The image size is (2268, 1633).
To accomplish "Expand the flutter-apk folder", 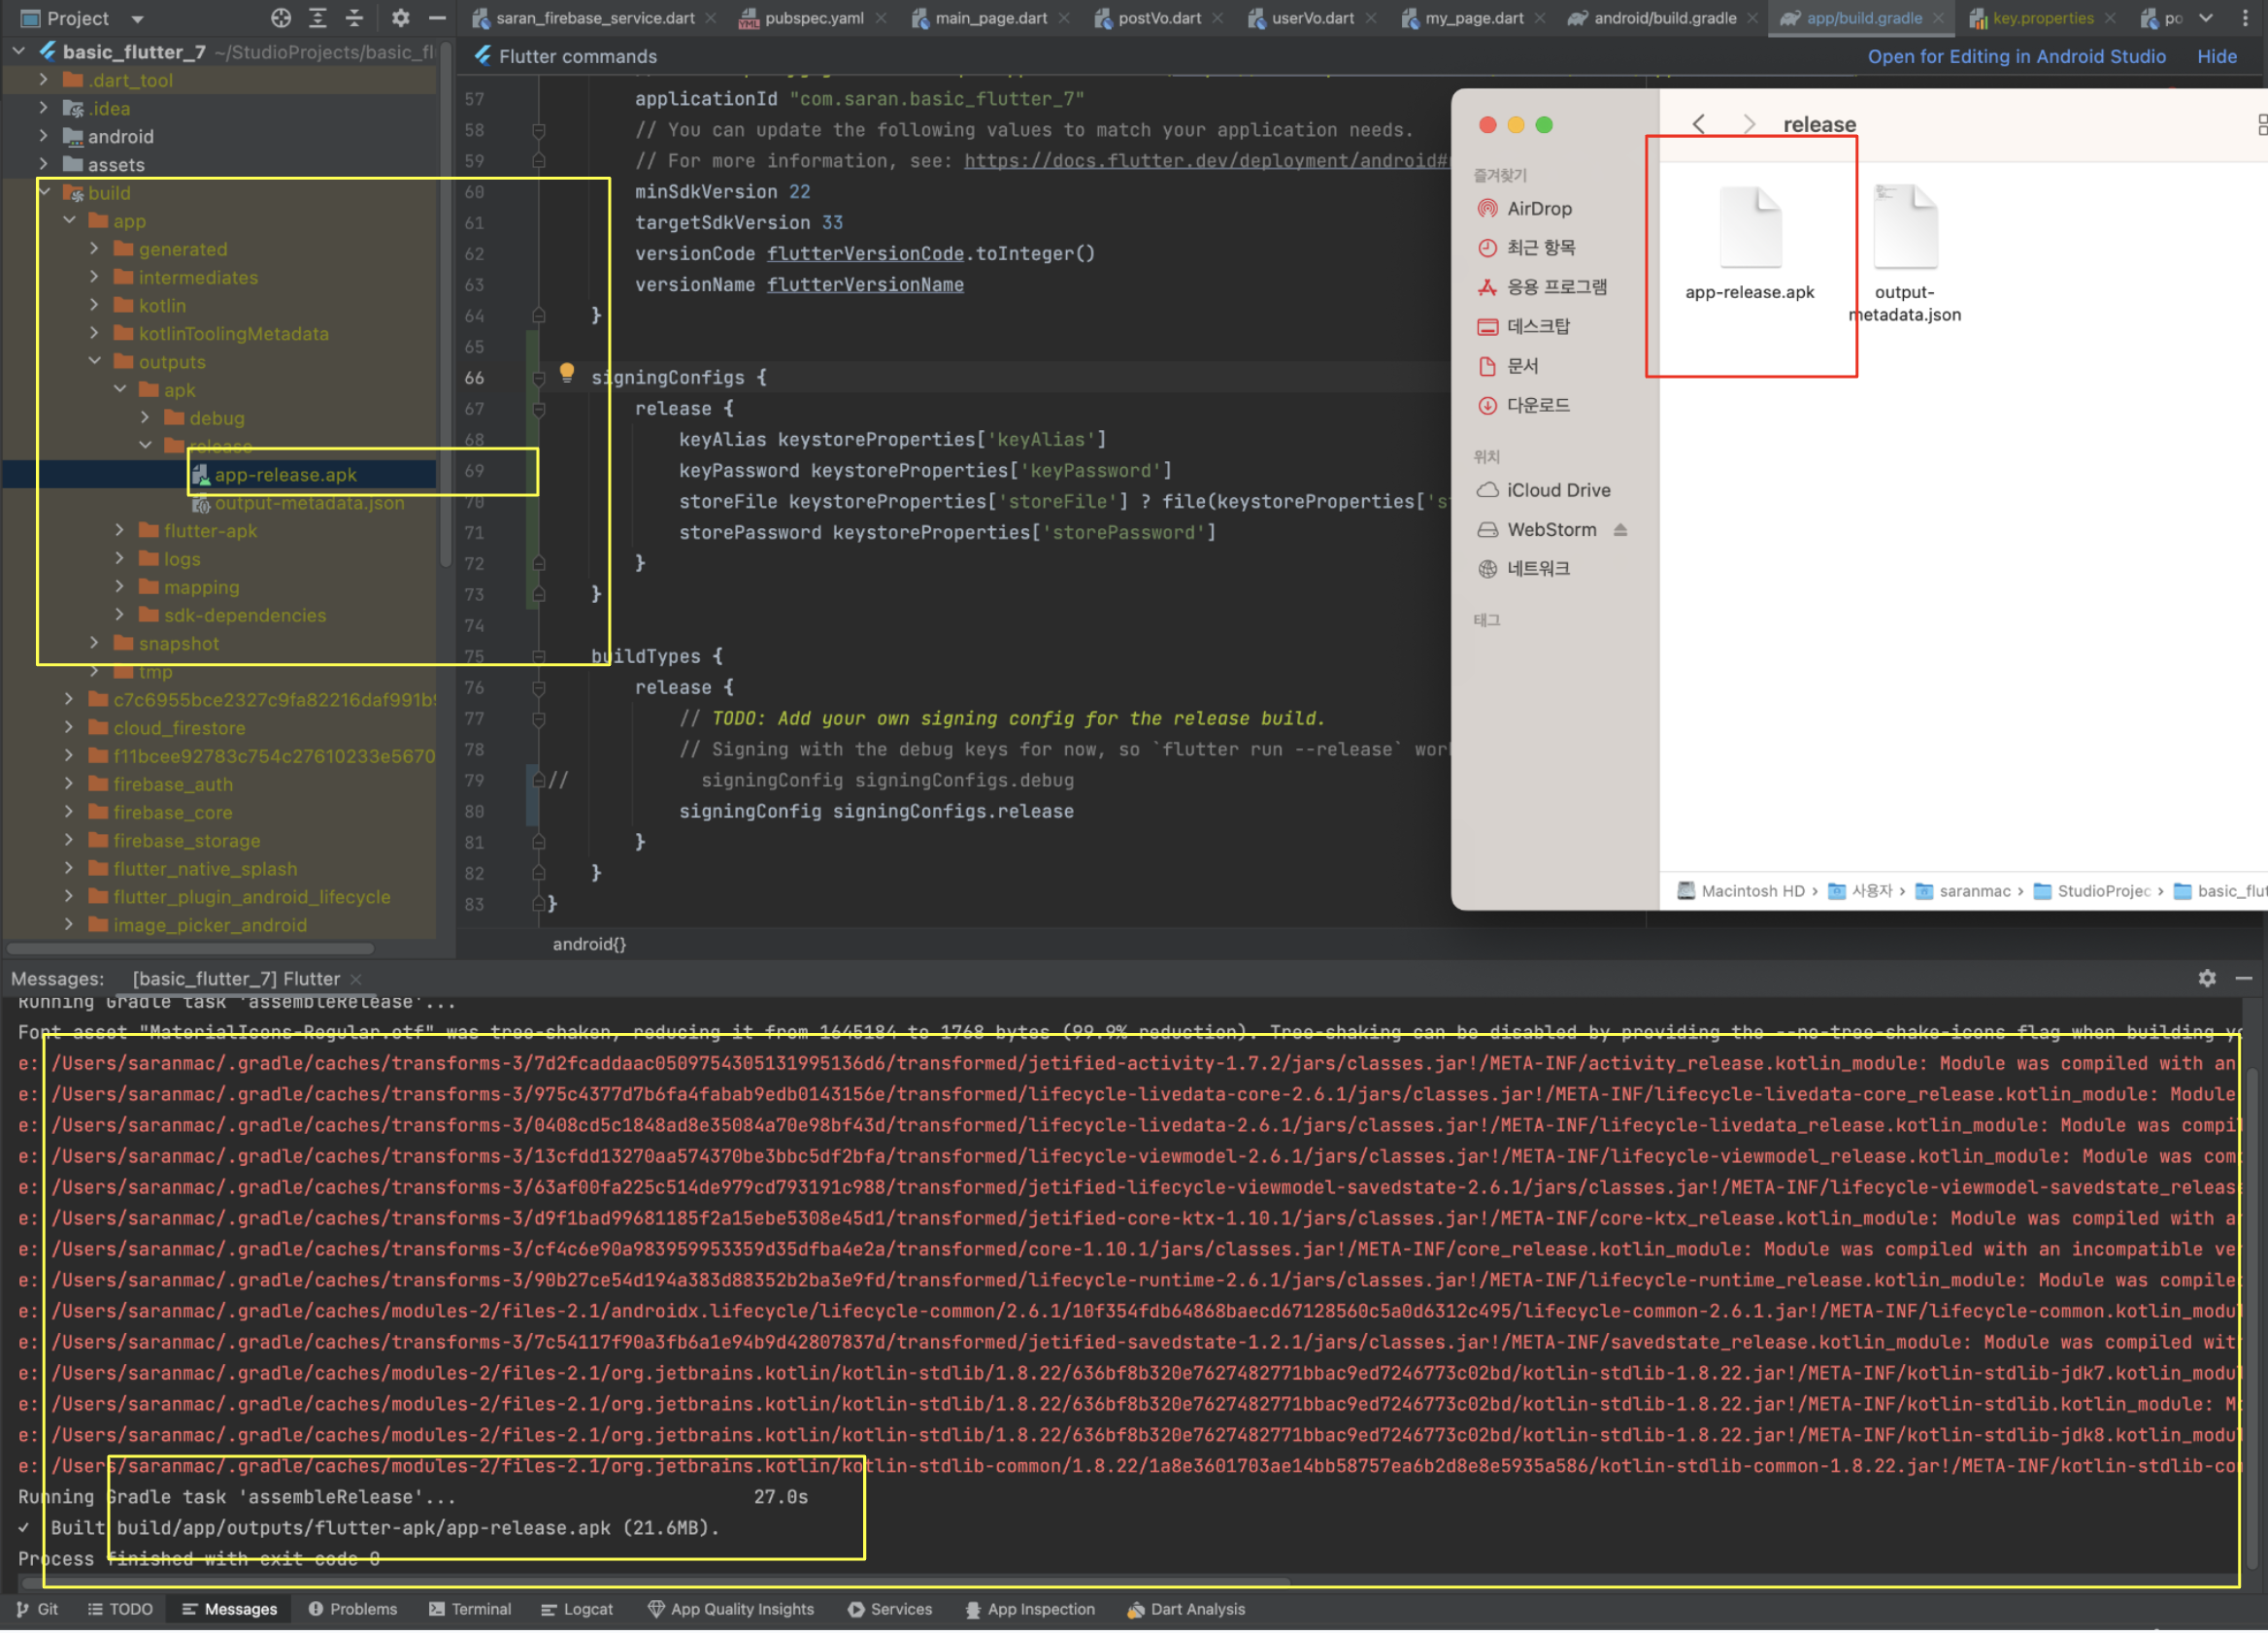I will pos(120,530).
